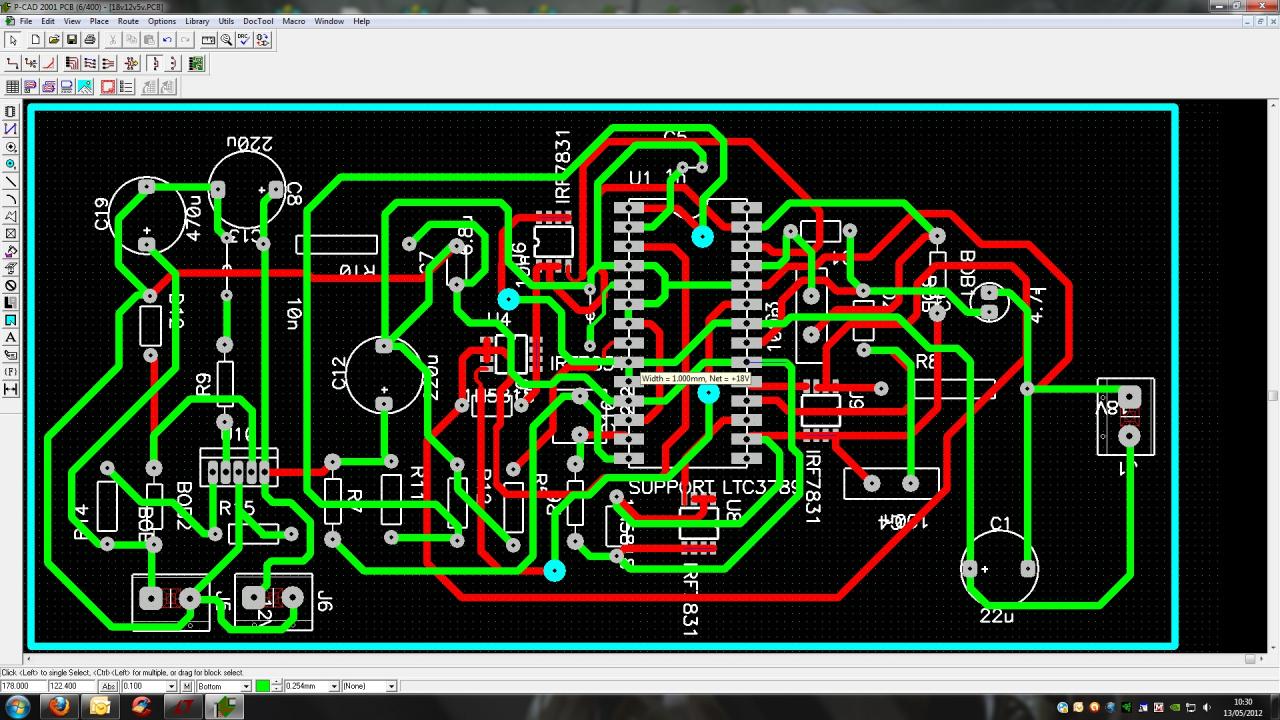This screenshot has width=1280, height=720.
Task: Select the Place Arc tool
Action: click(x=11, y=199)
